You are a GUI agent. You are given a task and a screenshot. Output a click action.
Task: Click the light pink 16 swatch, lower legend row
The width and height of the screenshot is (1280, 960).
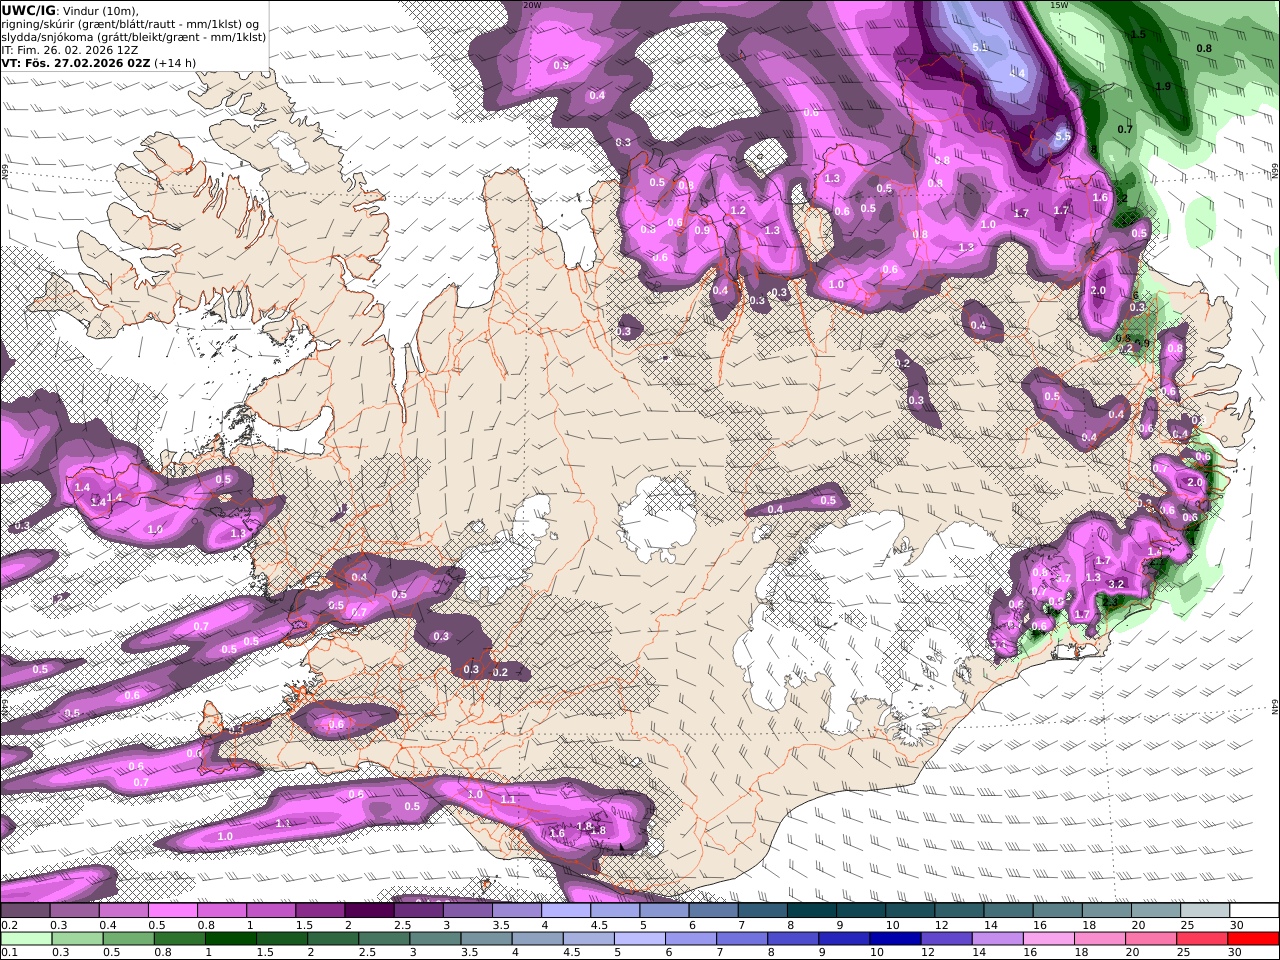(1049, 938)
